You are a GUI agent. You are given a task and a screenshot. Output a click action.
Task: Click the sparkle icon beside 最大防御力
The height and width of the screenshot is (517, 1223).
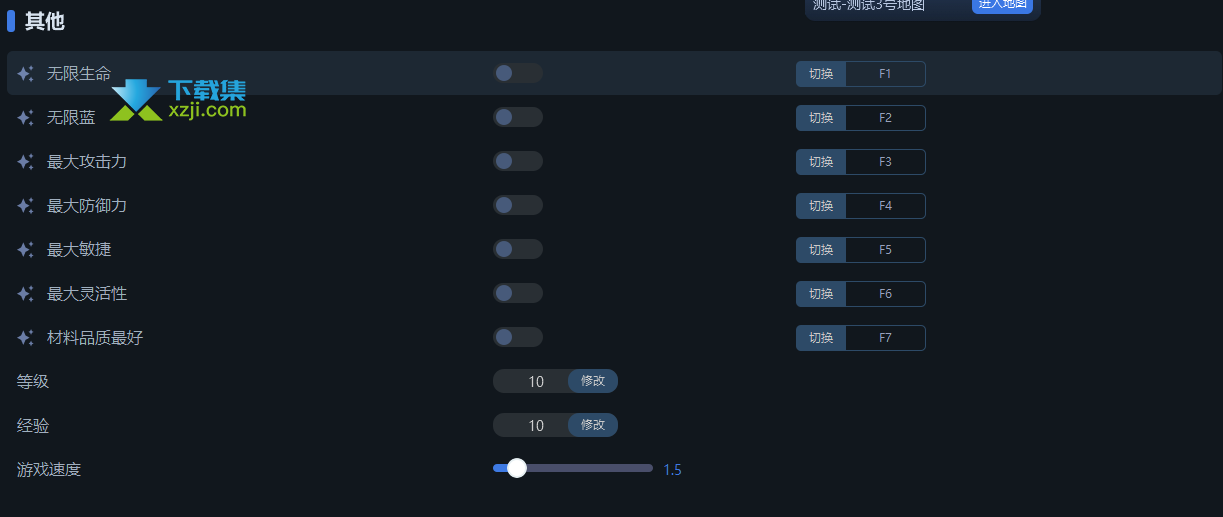tap(25, 206)
